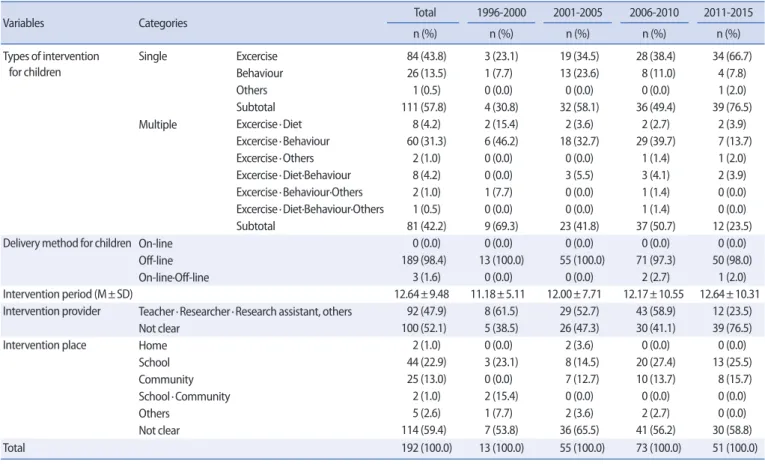This screenshot has width=765, height=464.
Task: Select the '12.17 ± 10.55' value
Action: pyautogui.click(x=653, y=294)
